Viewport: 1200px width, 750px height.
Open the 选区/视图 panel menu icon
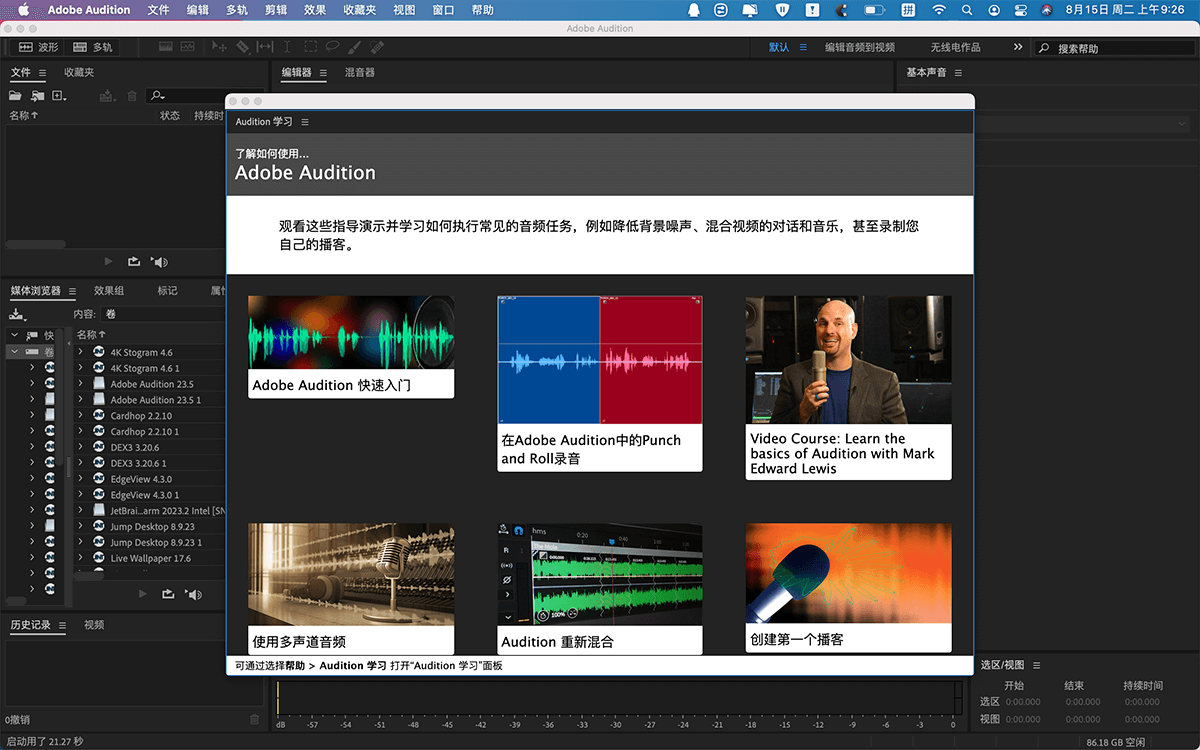pyautogui.click(x=1036, y=665)
